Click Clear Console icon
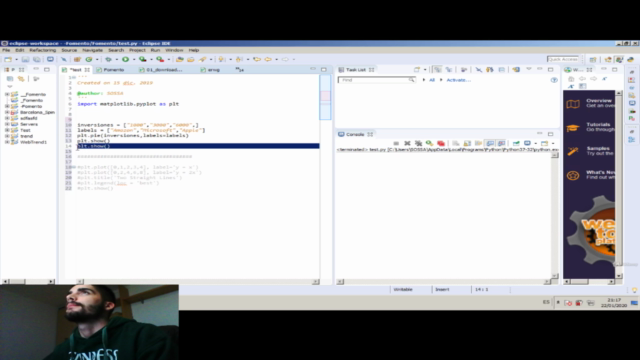 coord(456,143)
